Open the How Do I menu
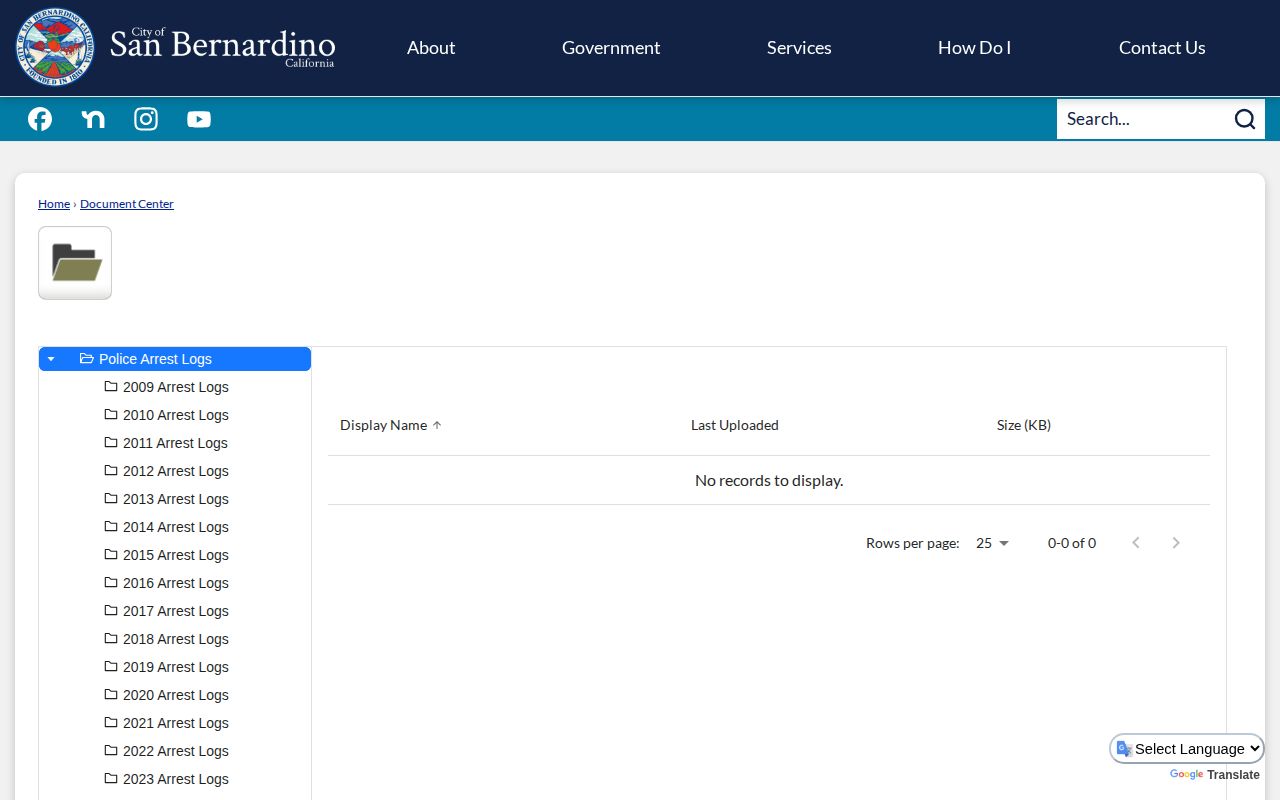Image resolution: width=1280 pixels, height=800 pixels. point(974,48)
